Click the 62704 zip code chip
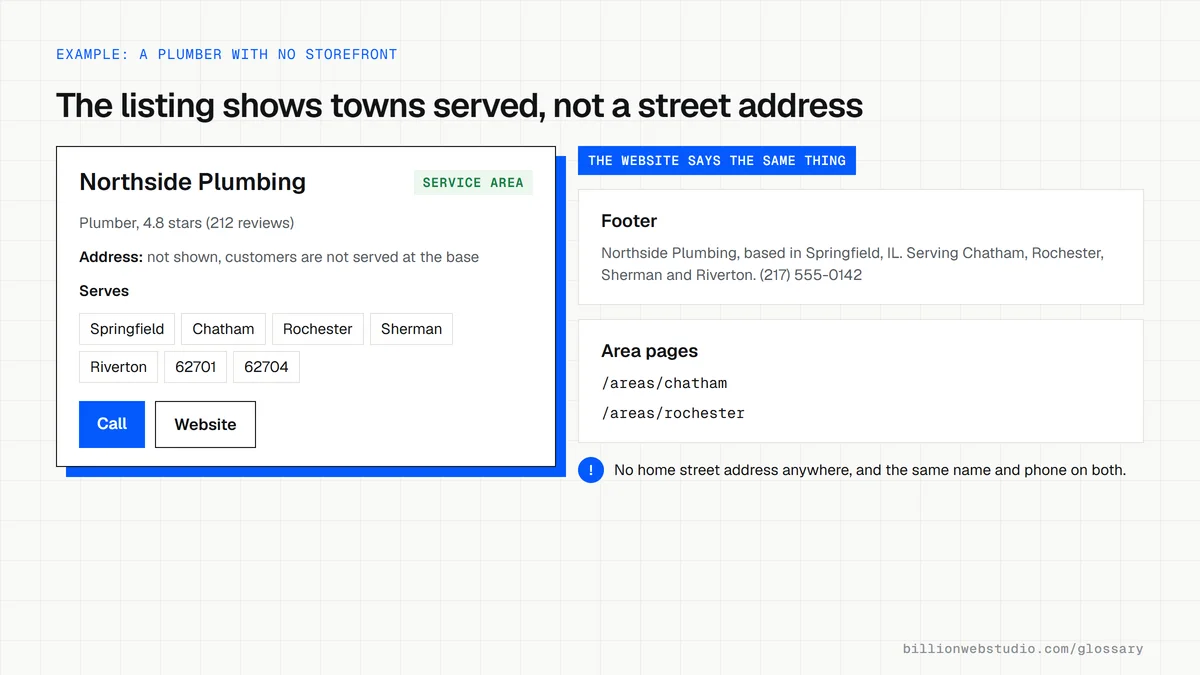The height and width of the screenshot is (675, 1200). [266, 367]
